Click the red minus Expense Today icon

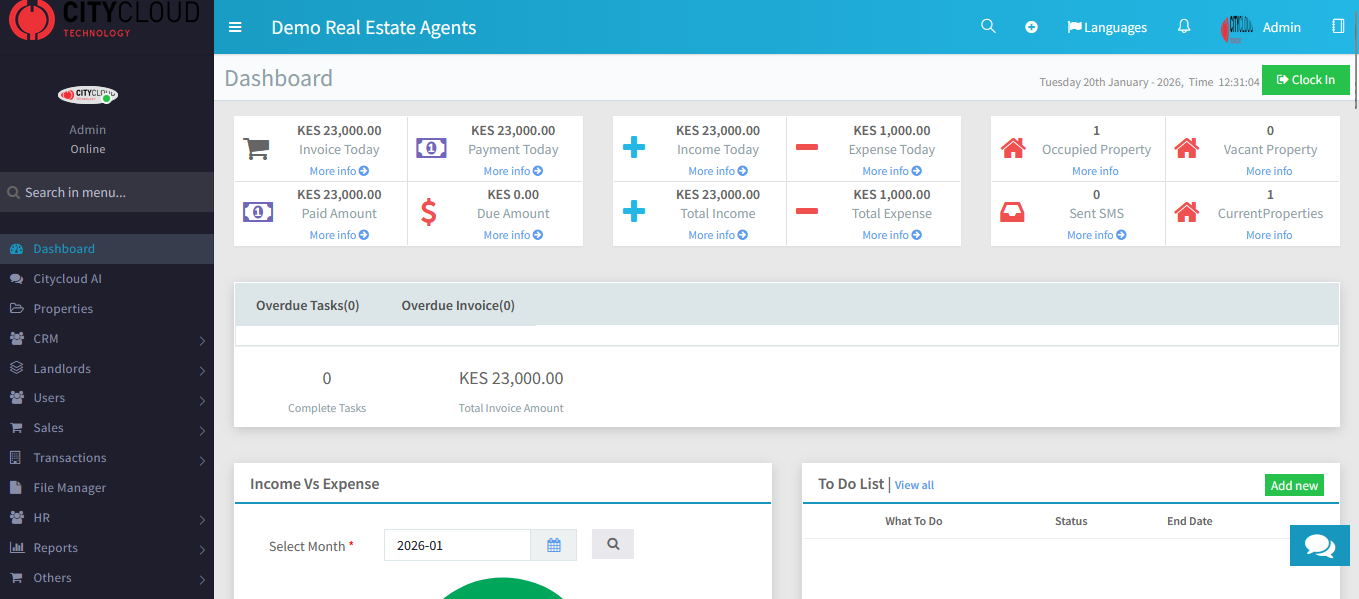[x=807, y=148]
